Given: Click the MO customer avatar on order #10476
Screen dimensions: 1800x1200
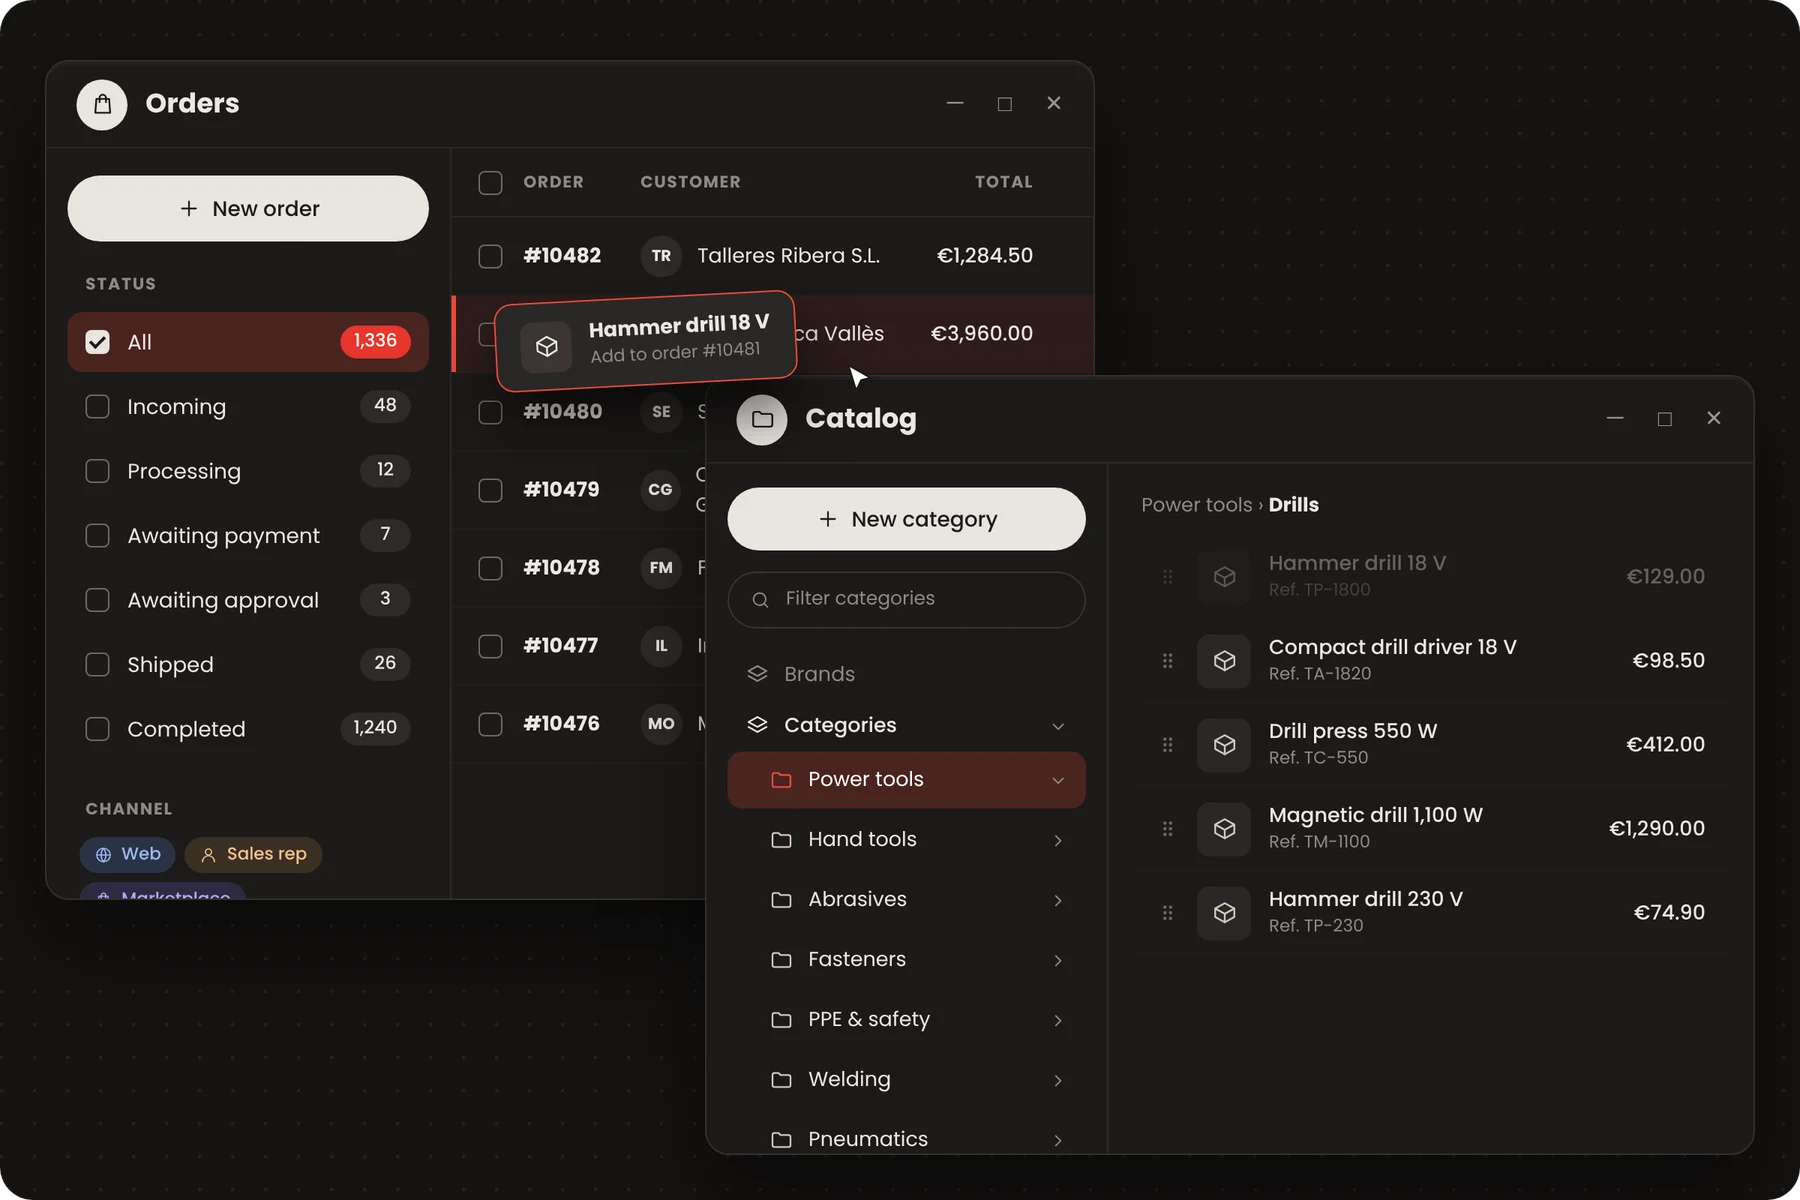Looking at the screenshot, I should tap(661, 724).
